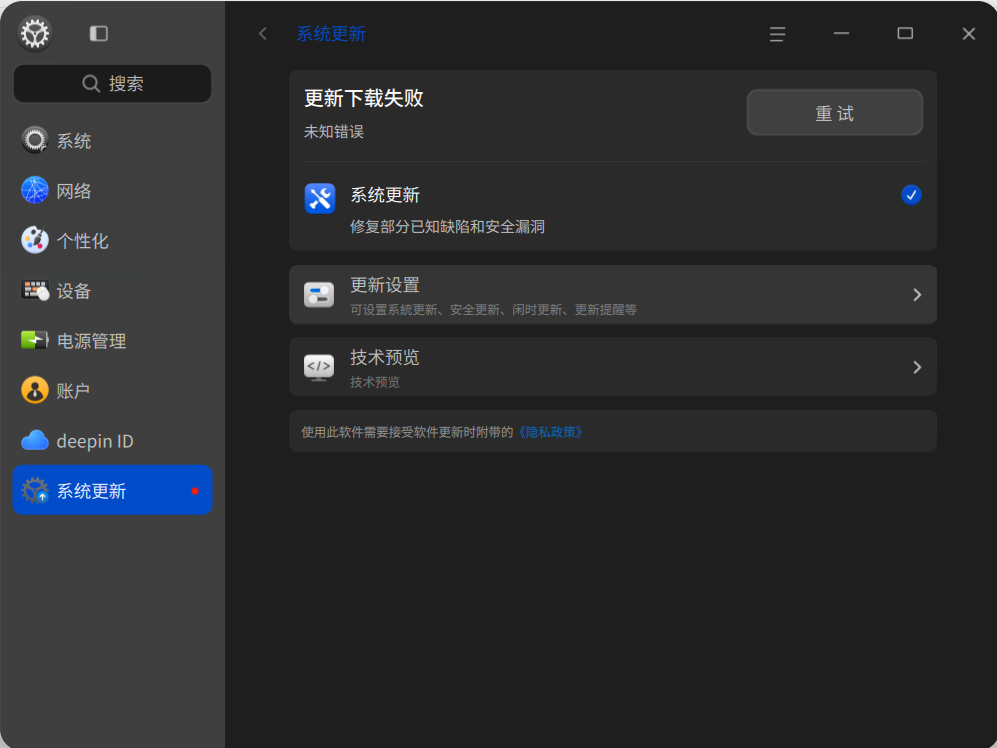Click the 未知错误 error text
Image resolution: width=997 pixels, height=748 pixels.
[334, 132]
